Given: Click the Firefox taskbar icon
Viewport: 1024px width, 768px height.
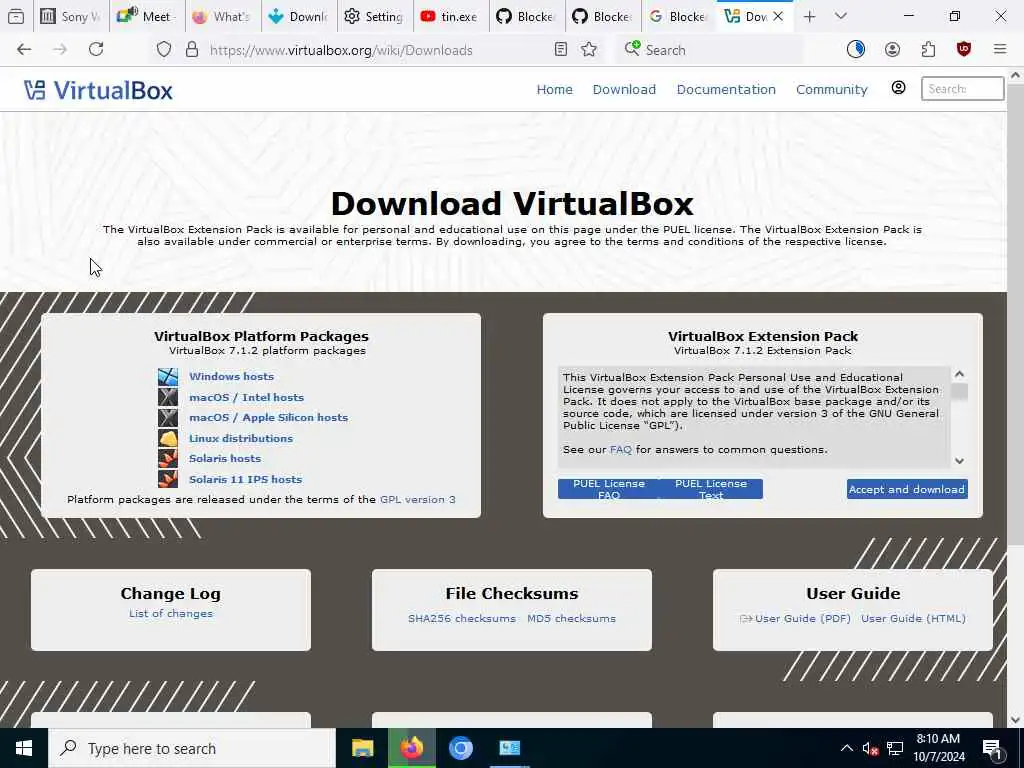Looking at the screenshot, I should (x=411, y=748).
